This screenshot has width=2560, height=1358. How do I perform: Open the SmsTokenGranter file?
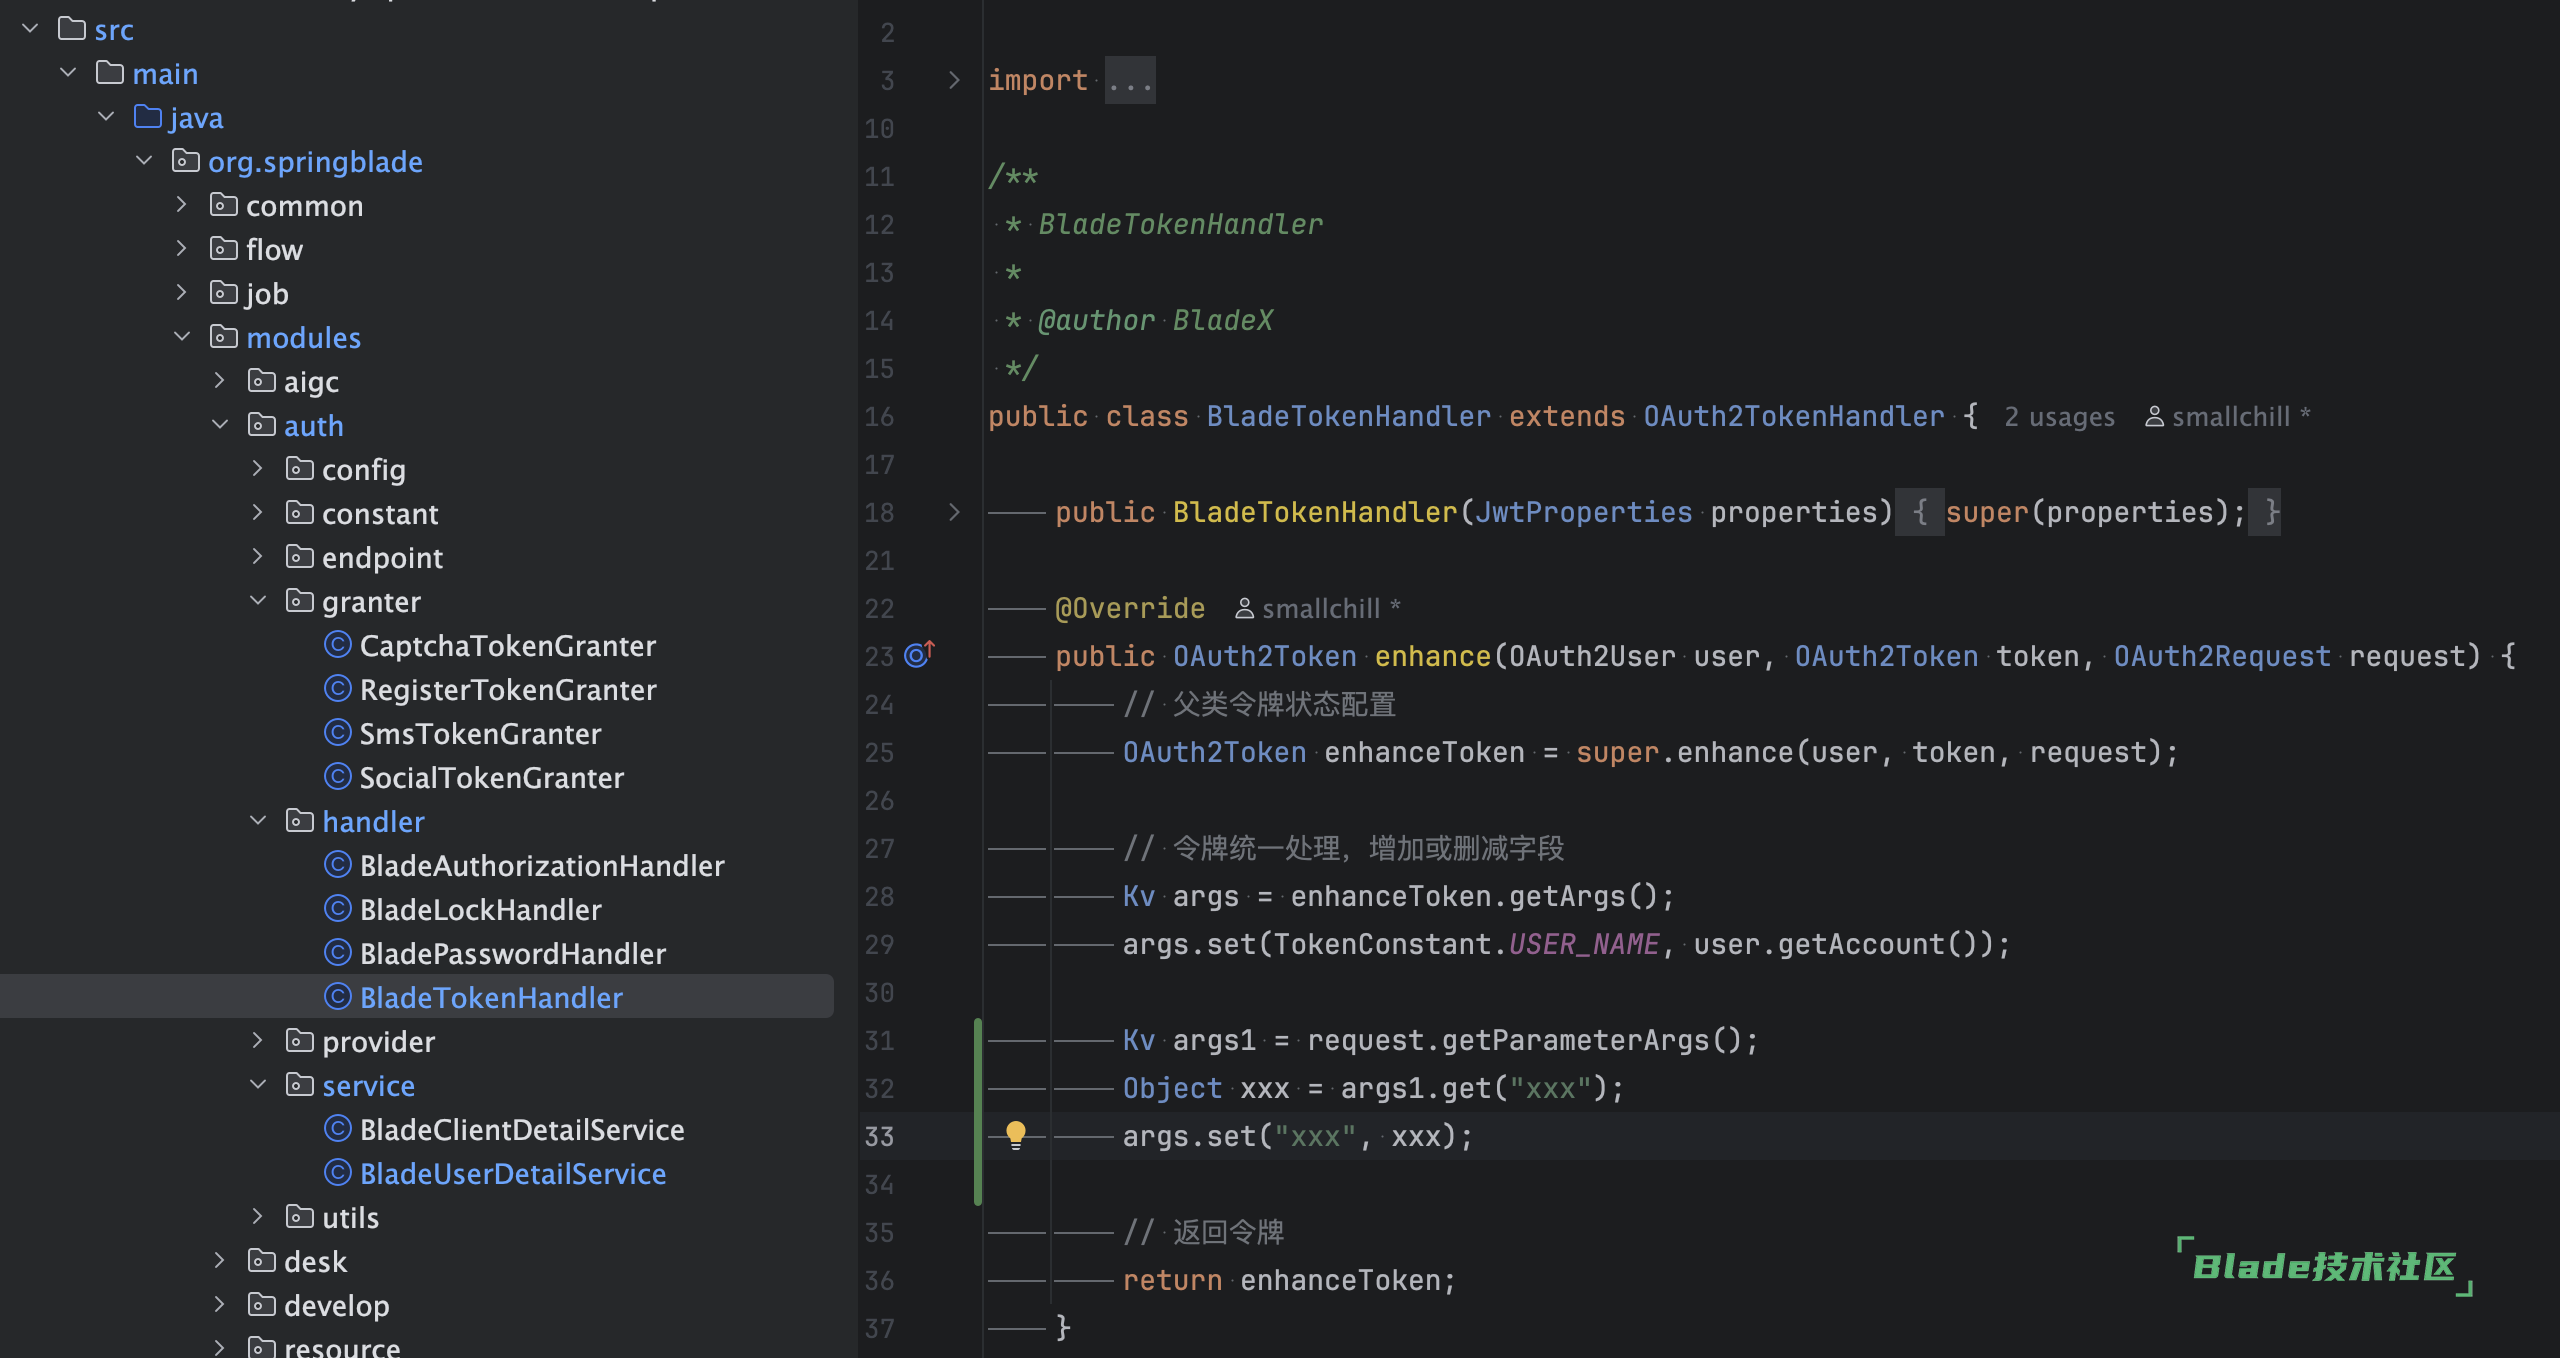[x=480, y=733]
